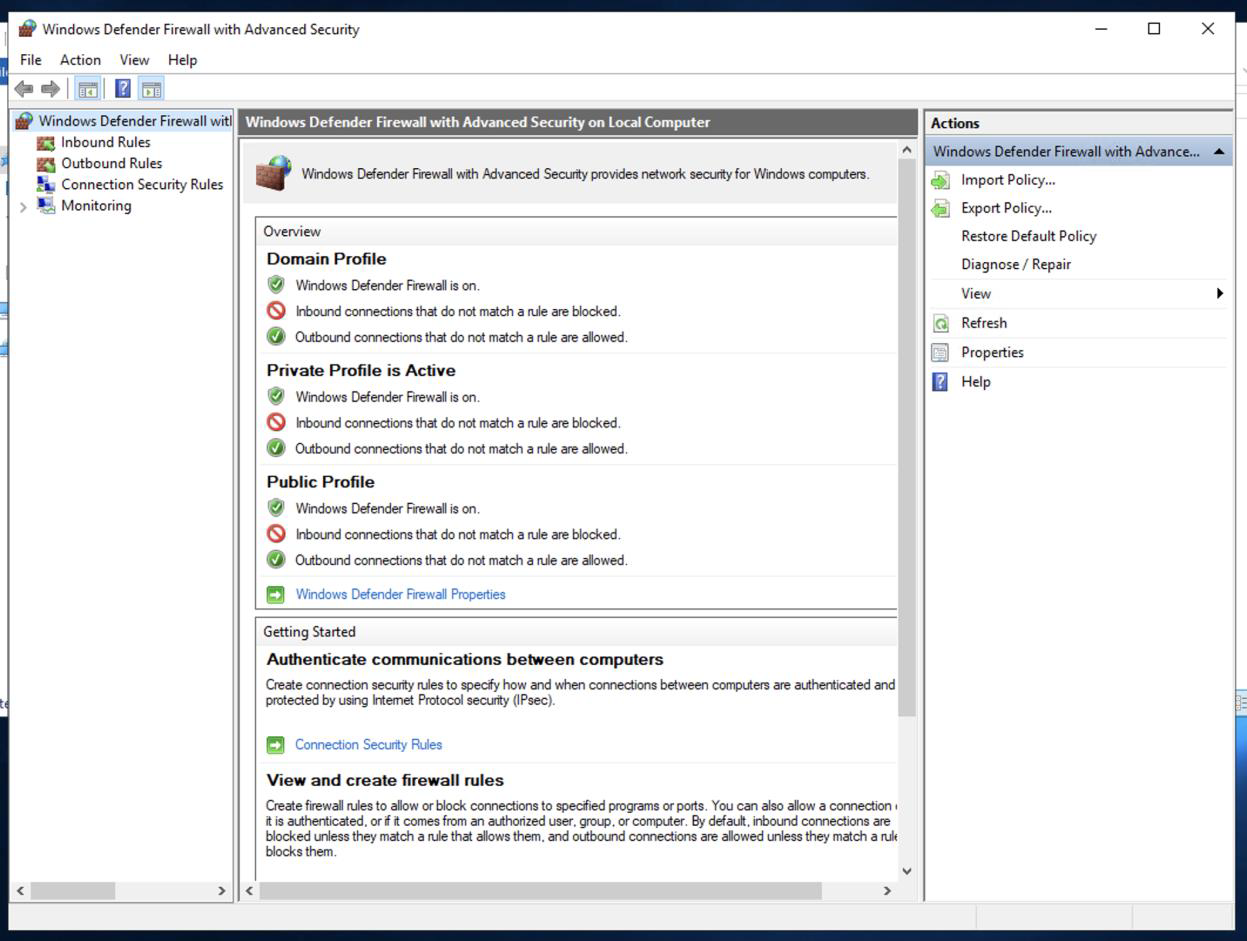Open the Help menu in the menu bar

click(182, 60)
